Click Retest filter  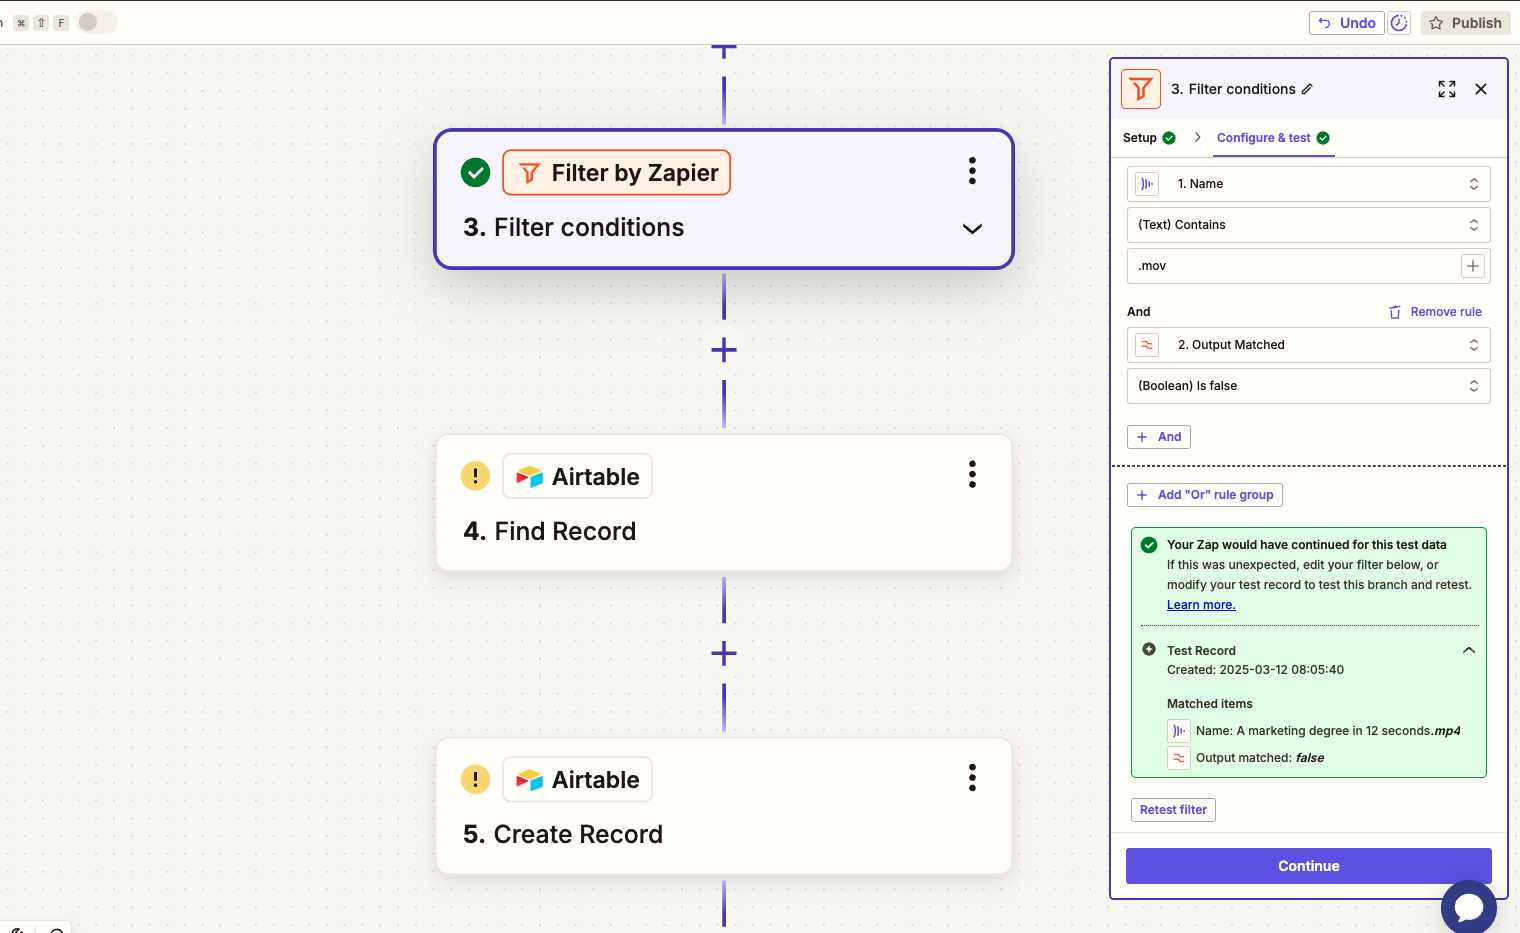pos(1173,810)
